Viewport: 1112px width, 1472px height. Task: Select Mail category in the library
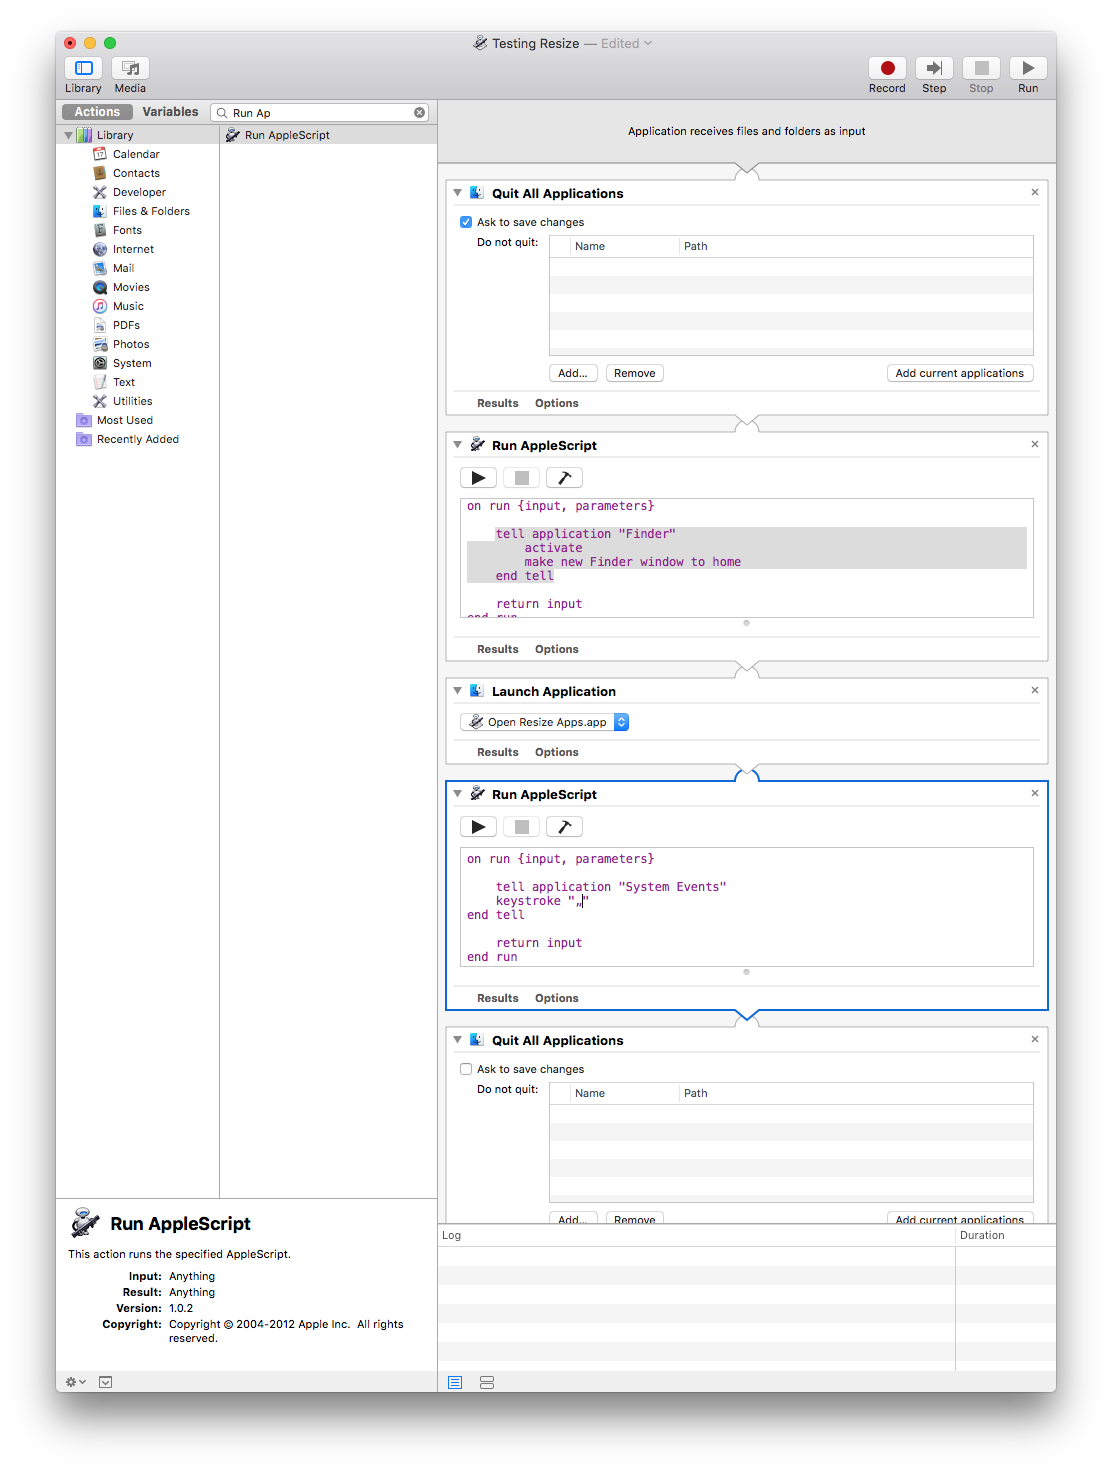point(123,268)
